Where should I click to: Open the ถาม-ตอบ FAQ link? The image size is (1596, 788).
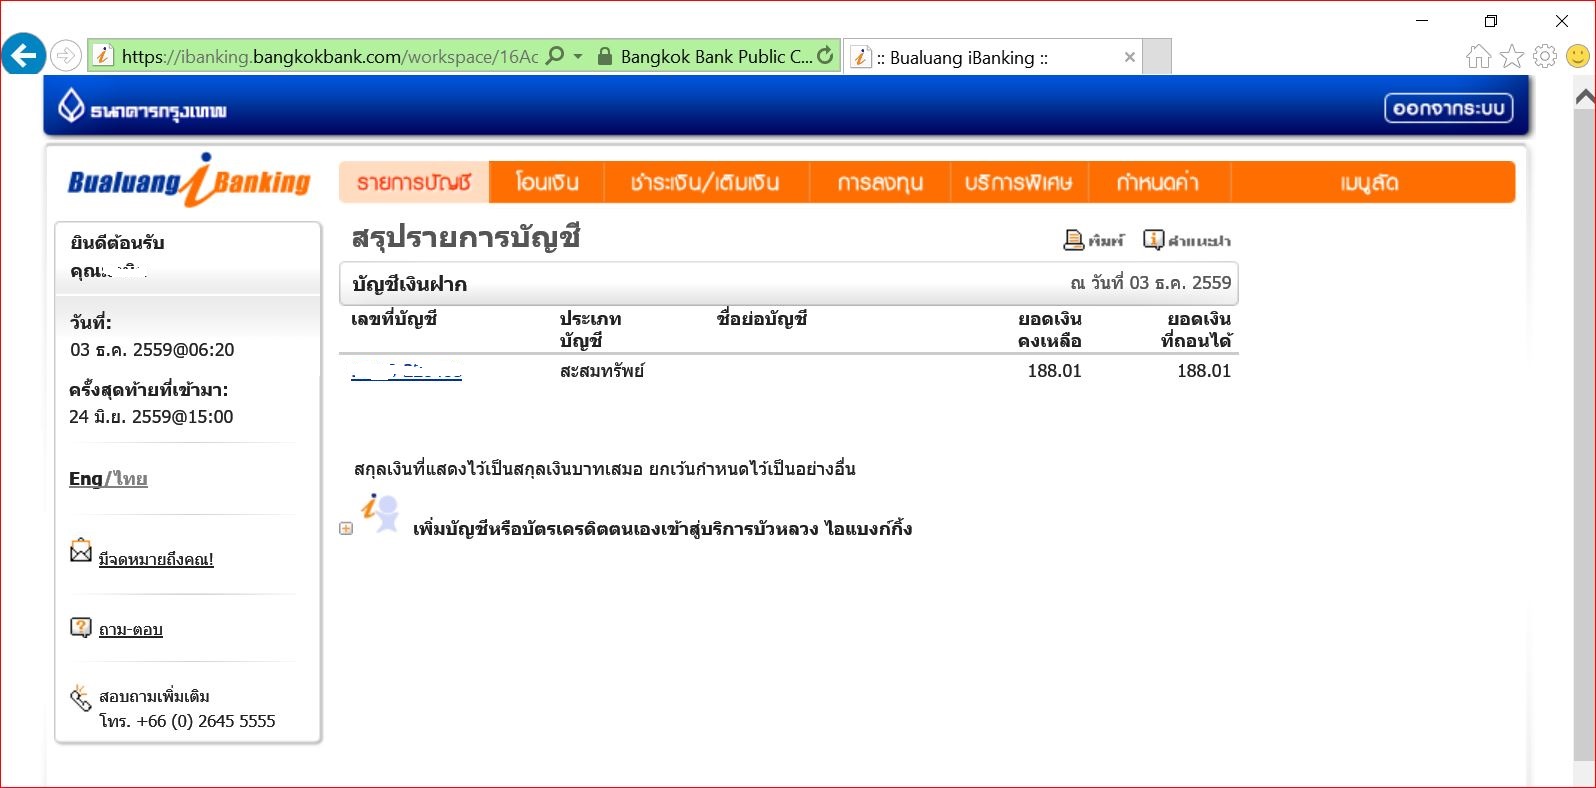click(x=130, y=629)
